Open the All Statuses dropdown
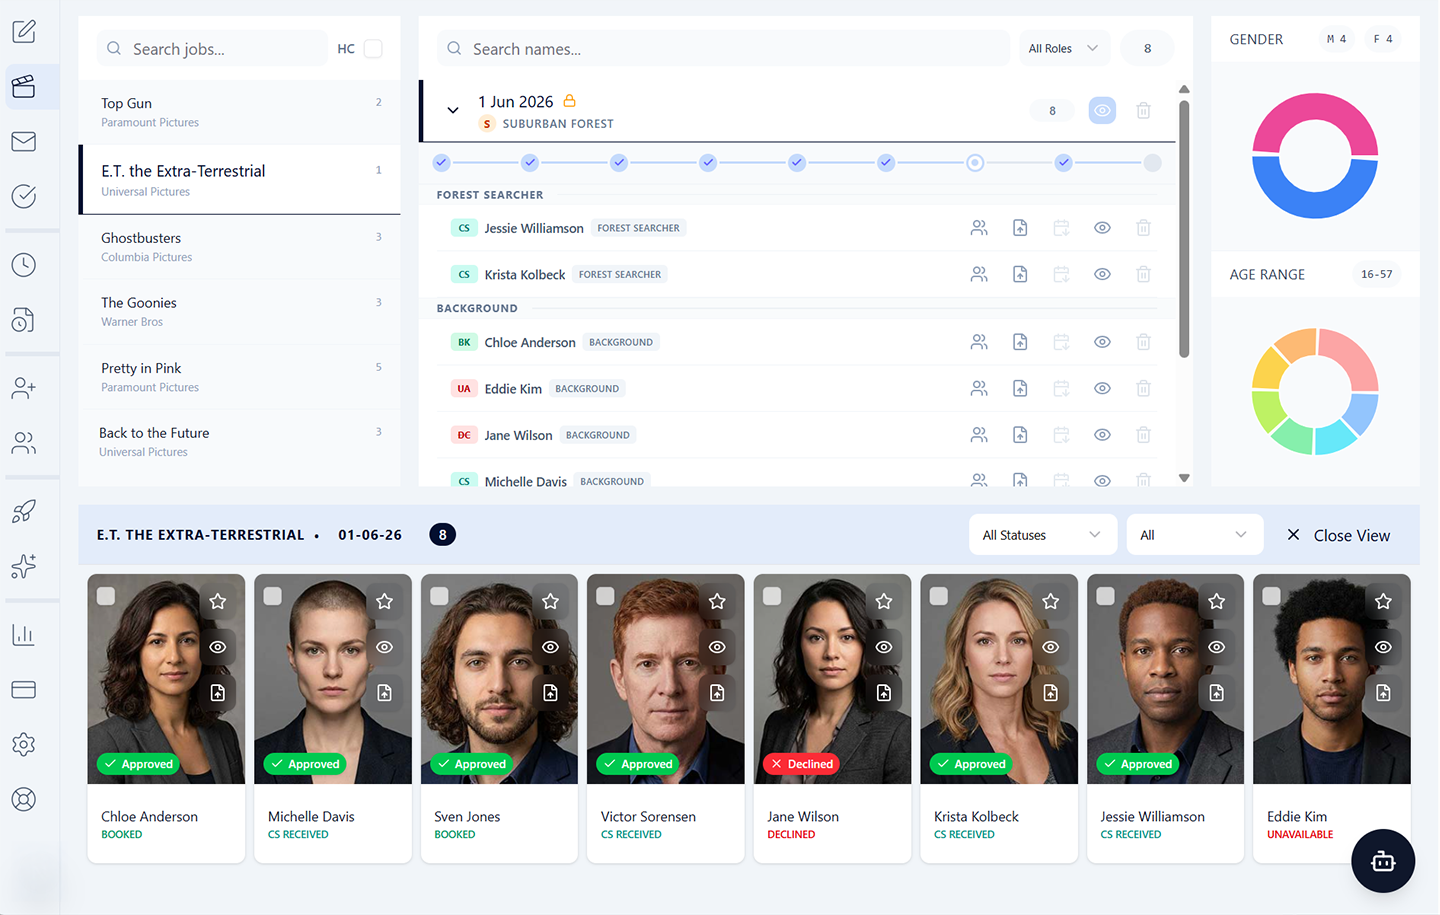This screenshot has height=915, width=1440. [1042, 535]
